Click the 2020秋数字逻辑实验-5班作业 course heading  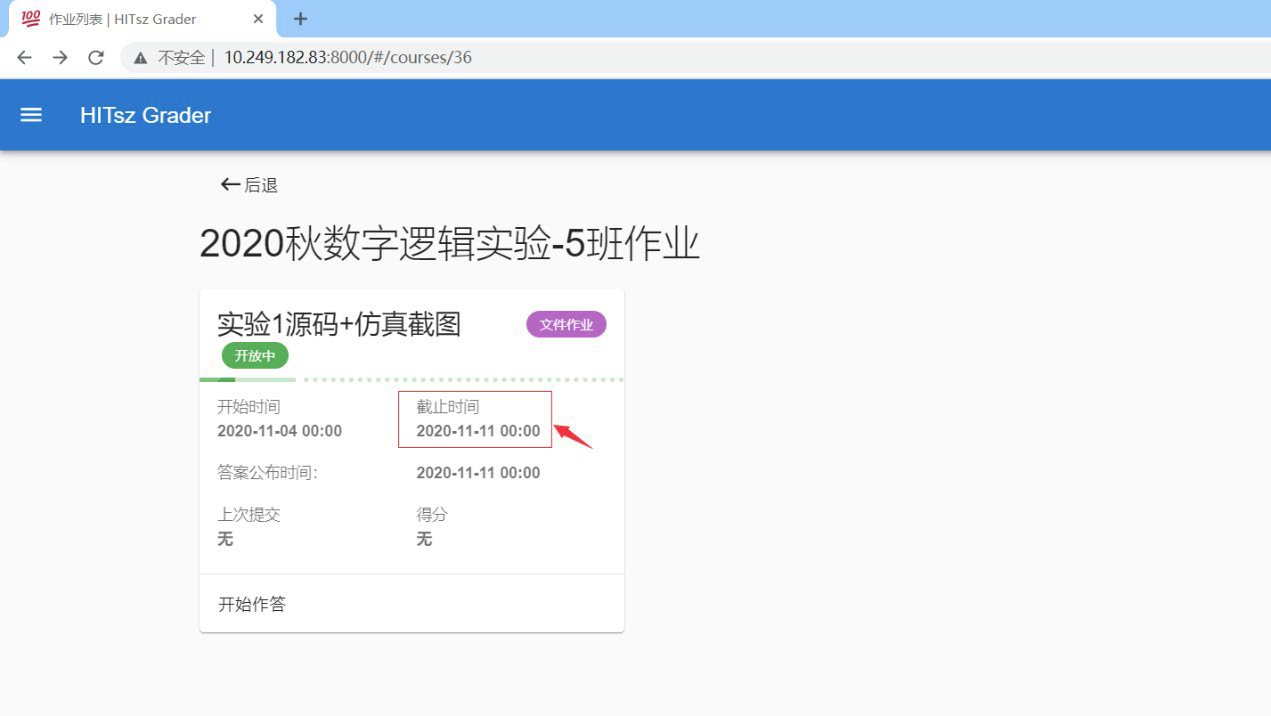click(449, 245)
